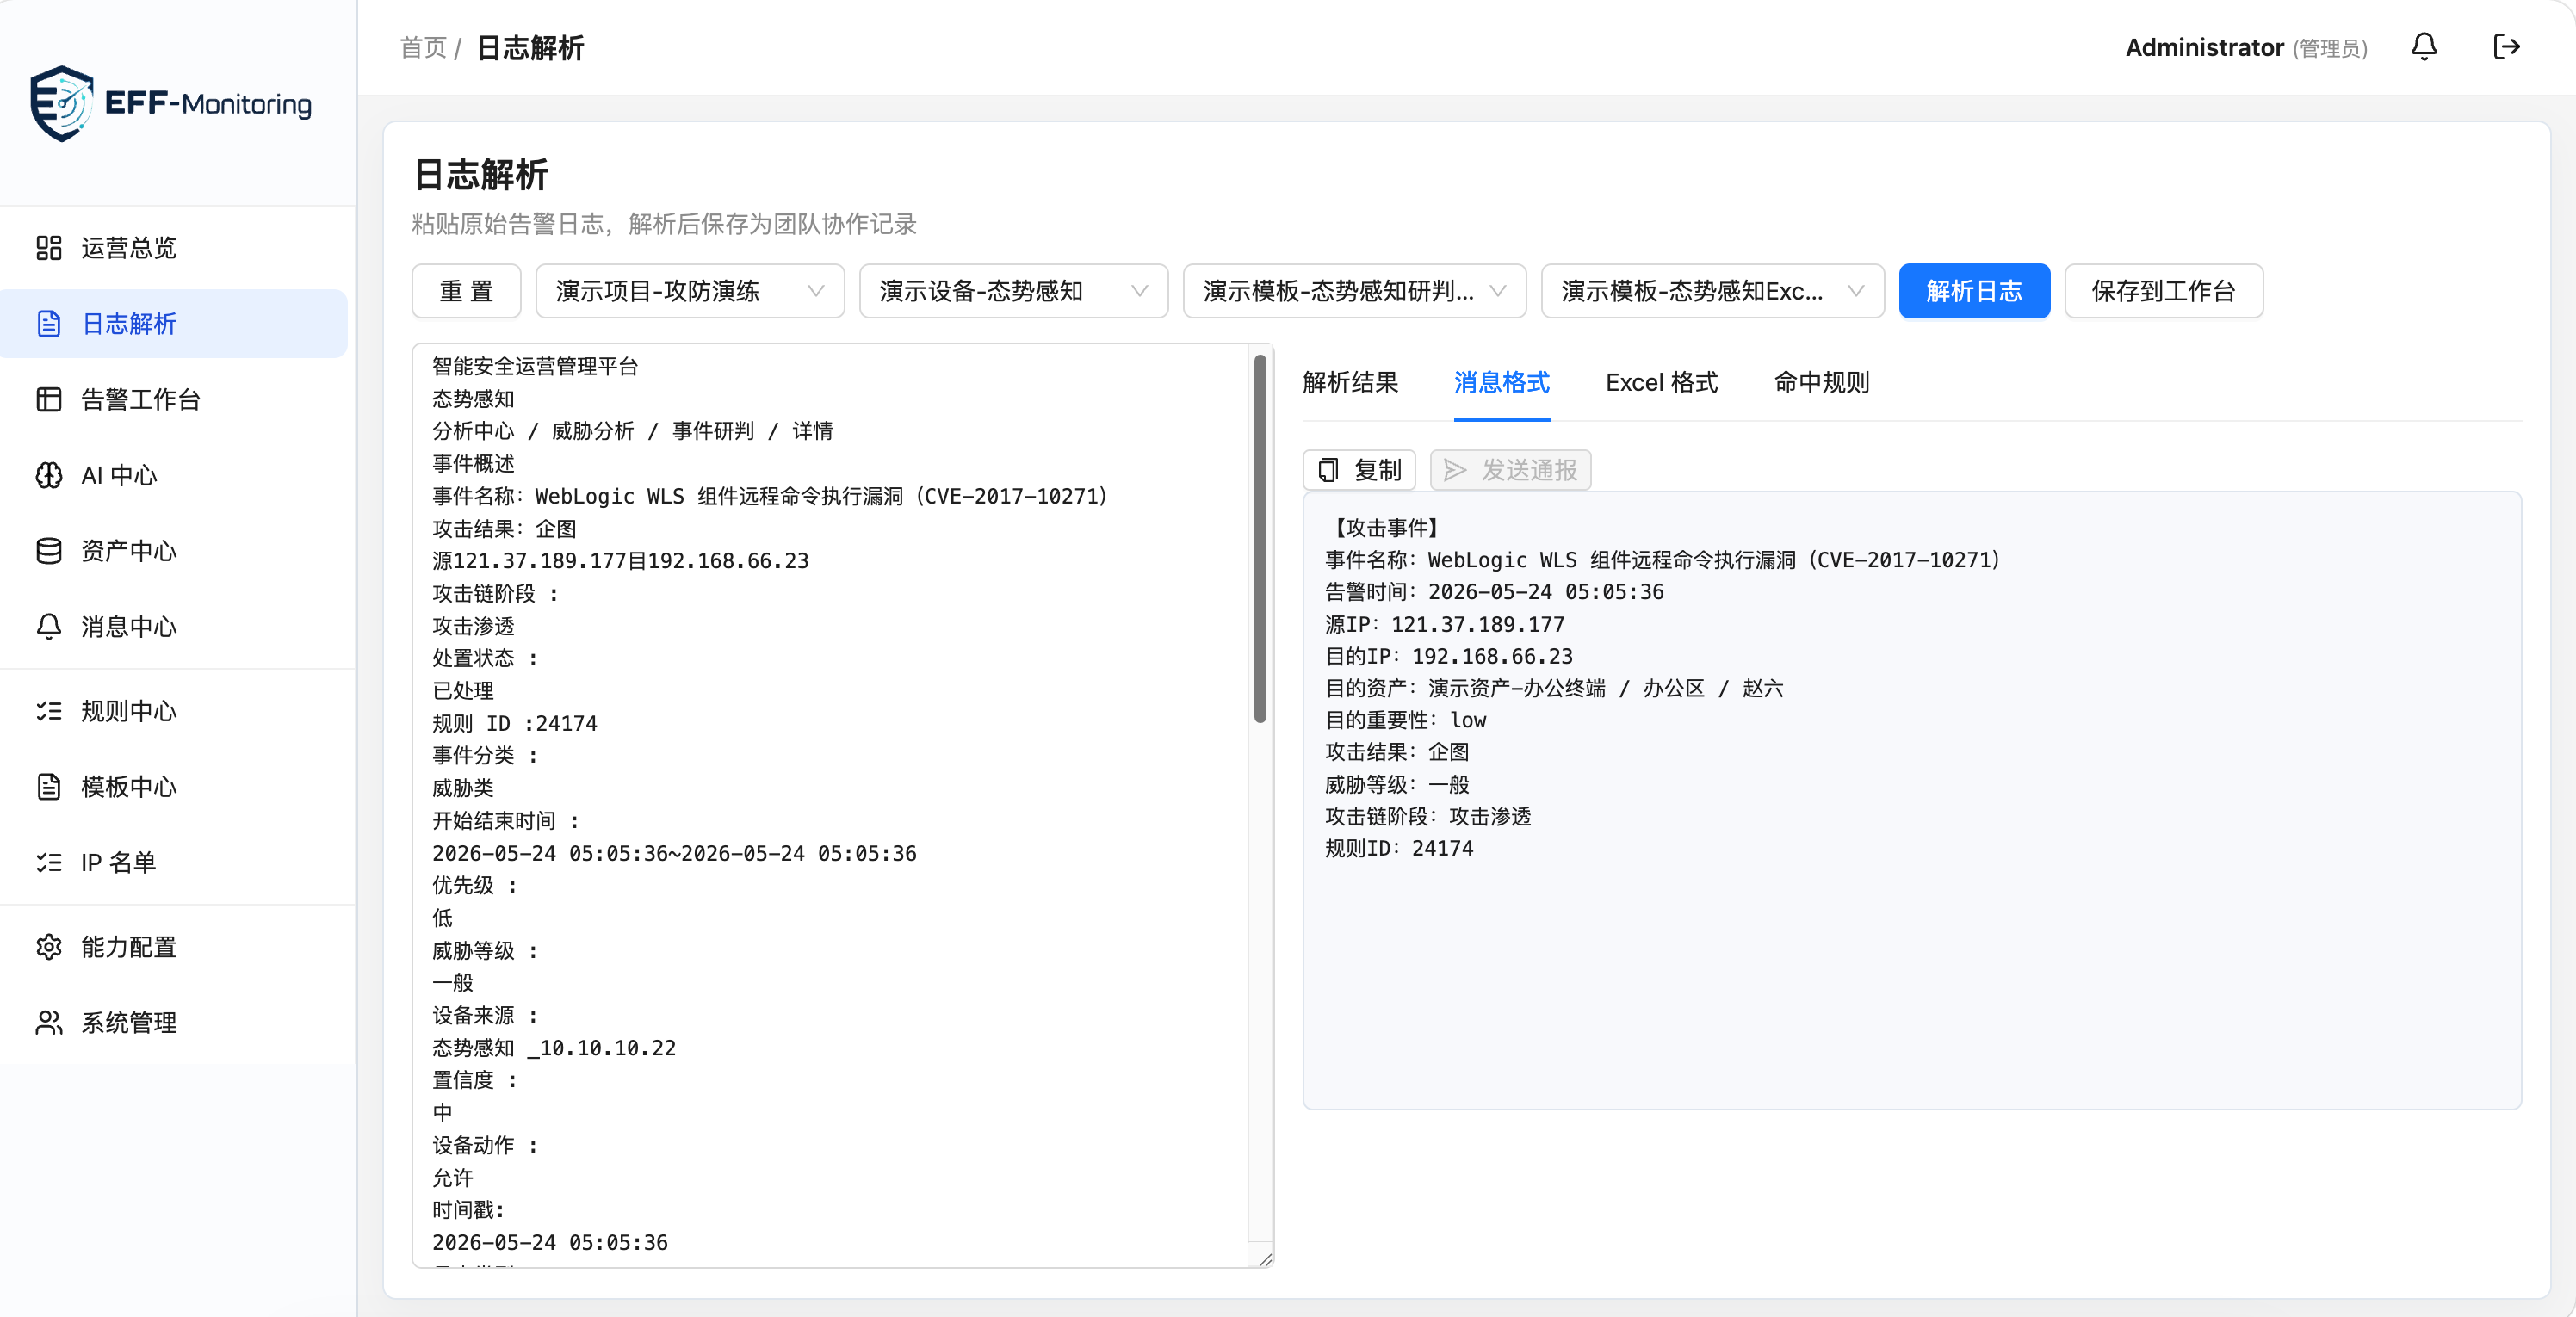
Task: Click 规则 ID :24174 in the log
Action: pyautogui.click(x=514, y=723)
